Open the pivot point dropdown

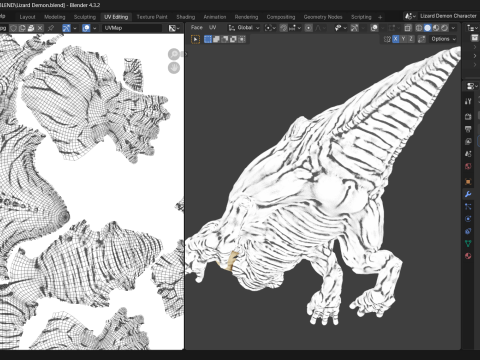click(270, 28)
